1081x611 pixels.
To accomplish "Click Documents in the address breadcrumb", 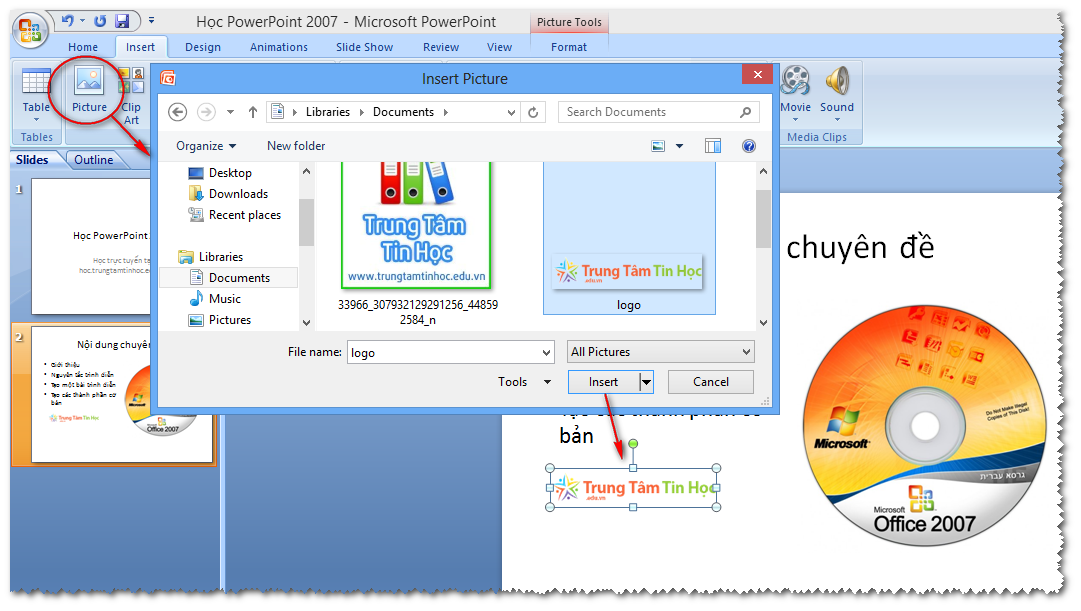I will point(403,112).
